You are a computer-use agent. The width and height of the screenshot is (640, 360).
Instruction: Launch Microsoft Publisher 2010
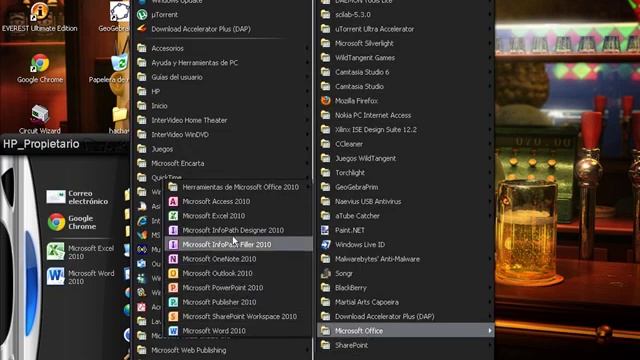tap(238, 302)
